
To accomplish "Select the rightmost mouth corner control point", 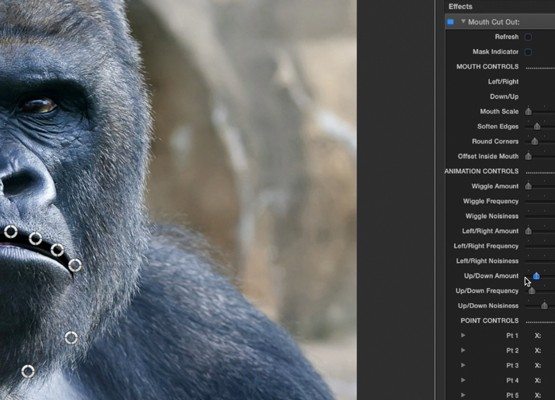I will [75, 265].
